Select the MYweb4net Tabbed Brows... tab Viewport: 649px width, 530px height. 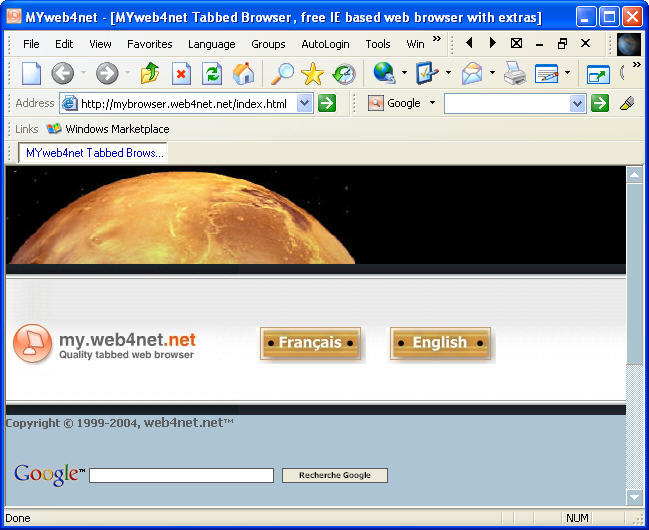(93, 153)
